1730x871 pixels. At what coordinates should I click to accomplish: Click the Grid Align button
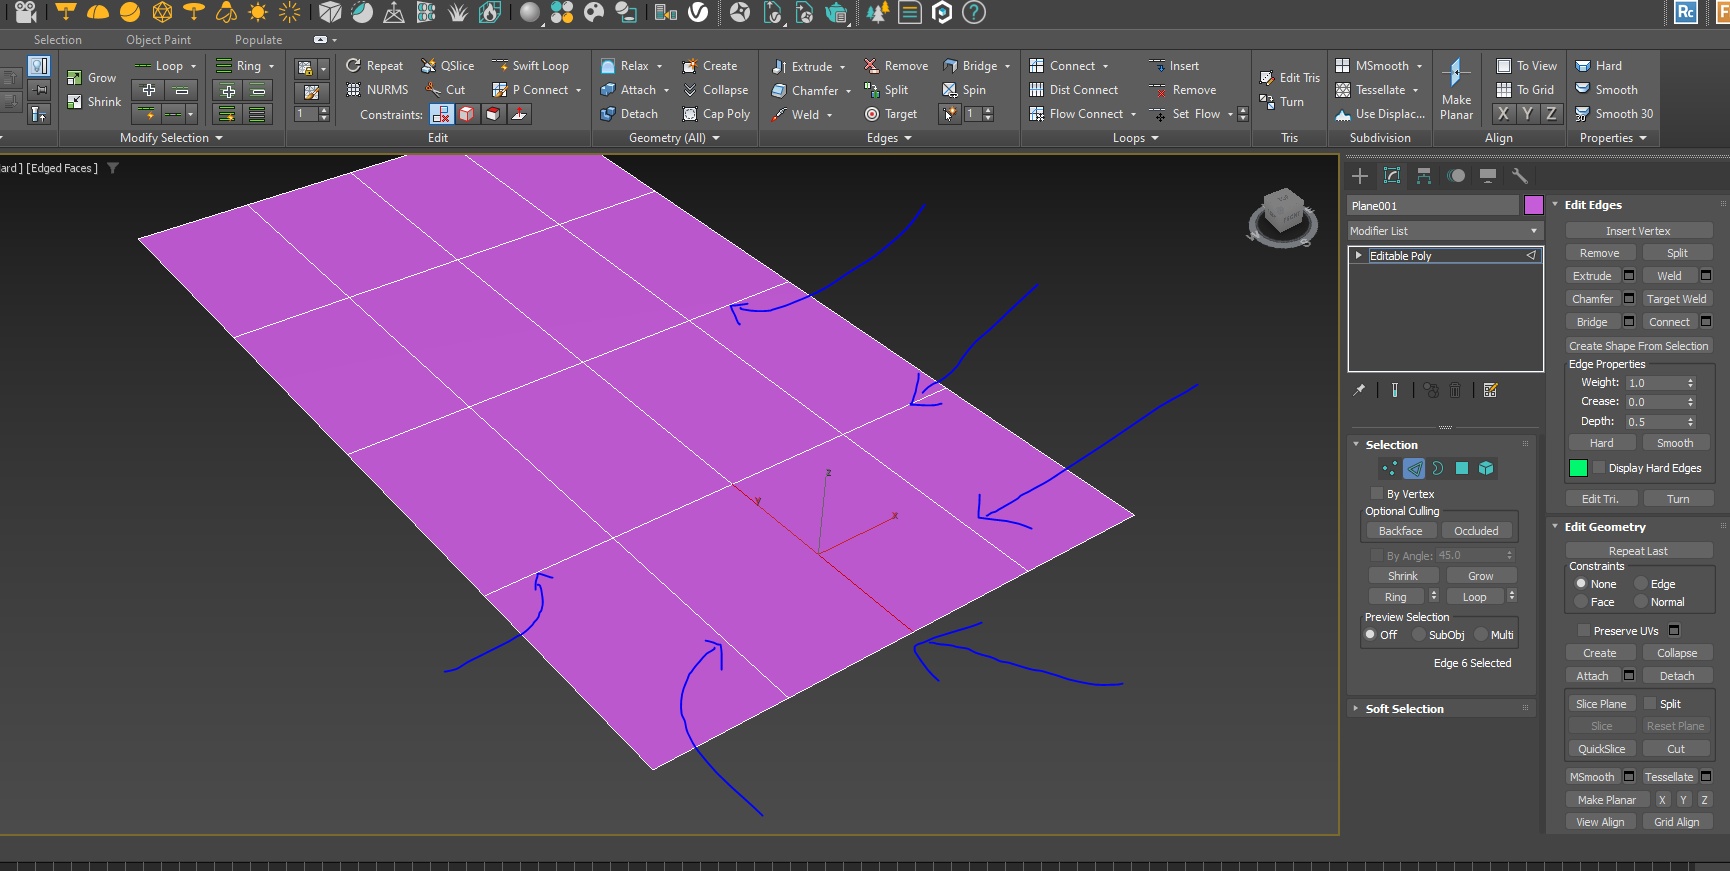(1676, 822)
